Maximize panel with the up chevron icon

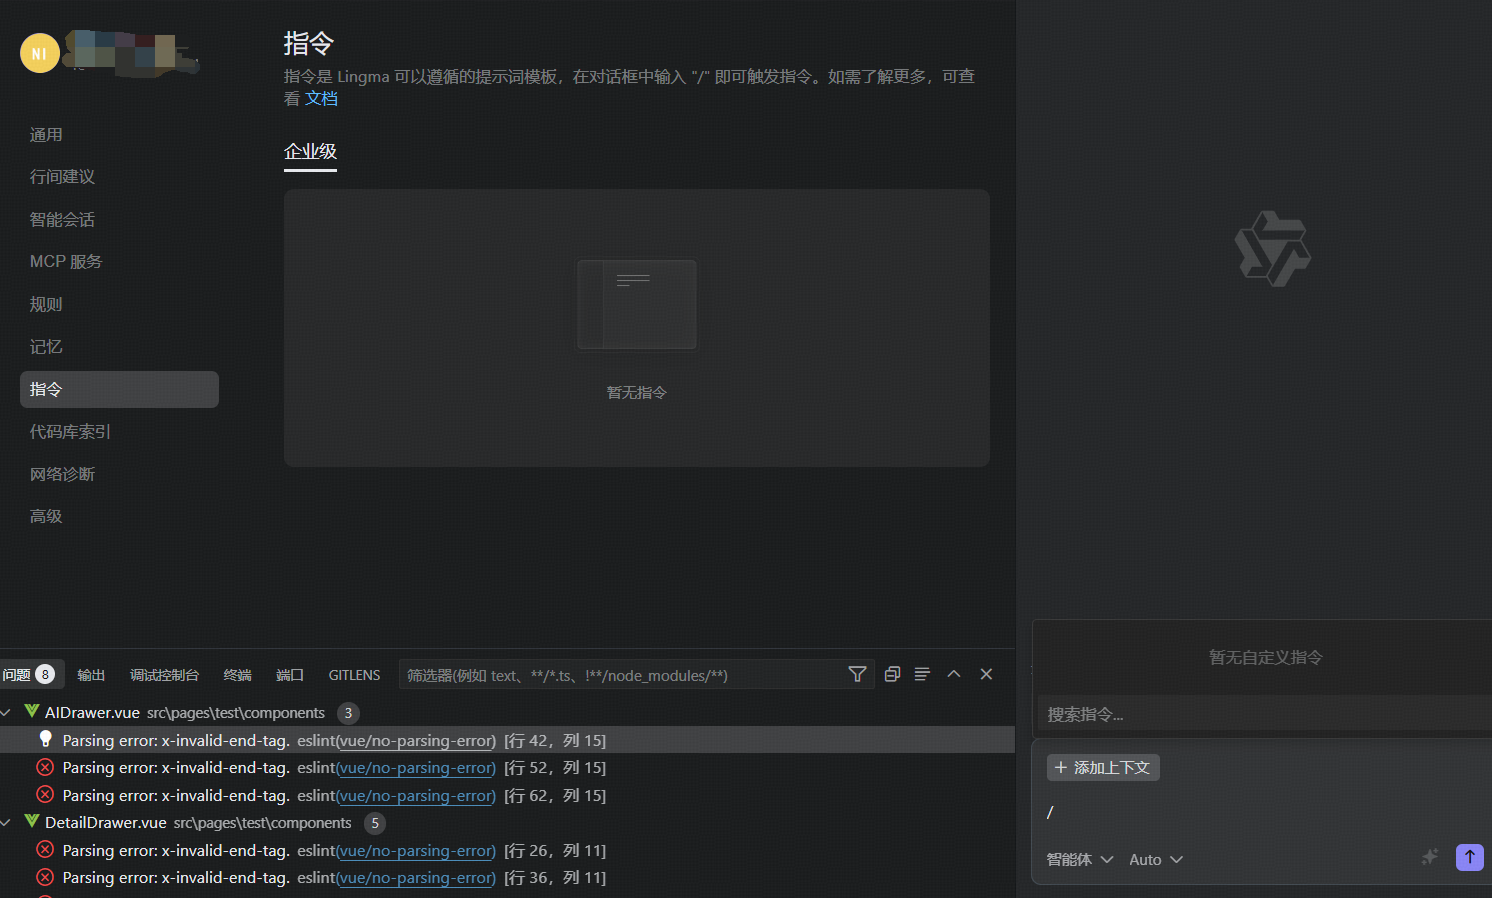coord(954,674)
